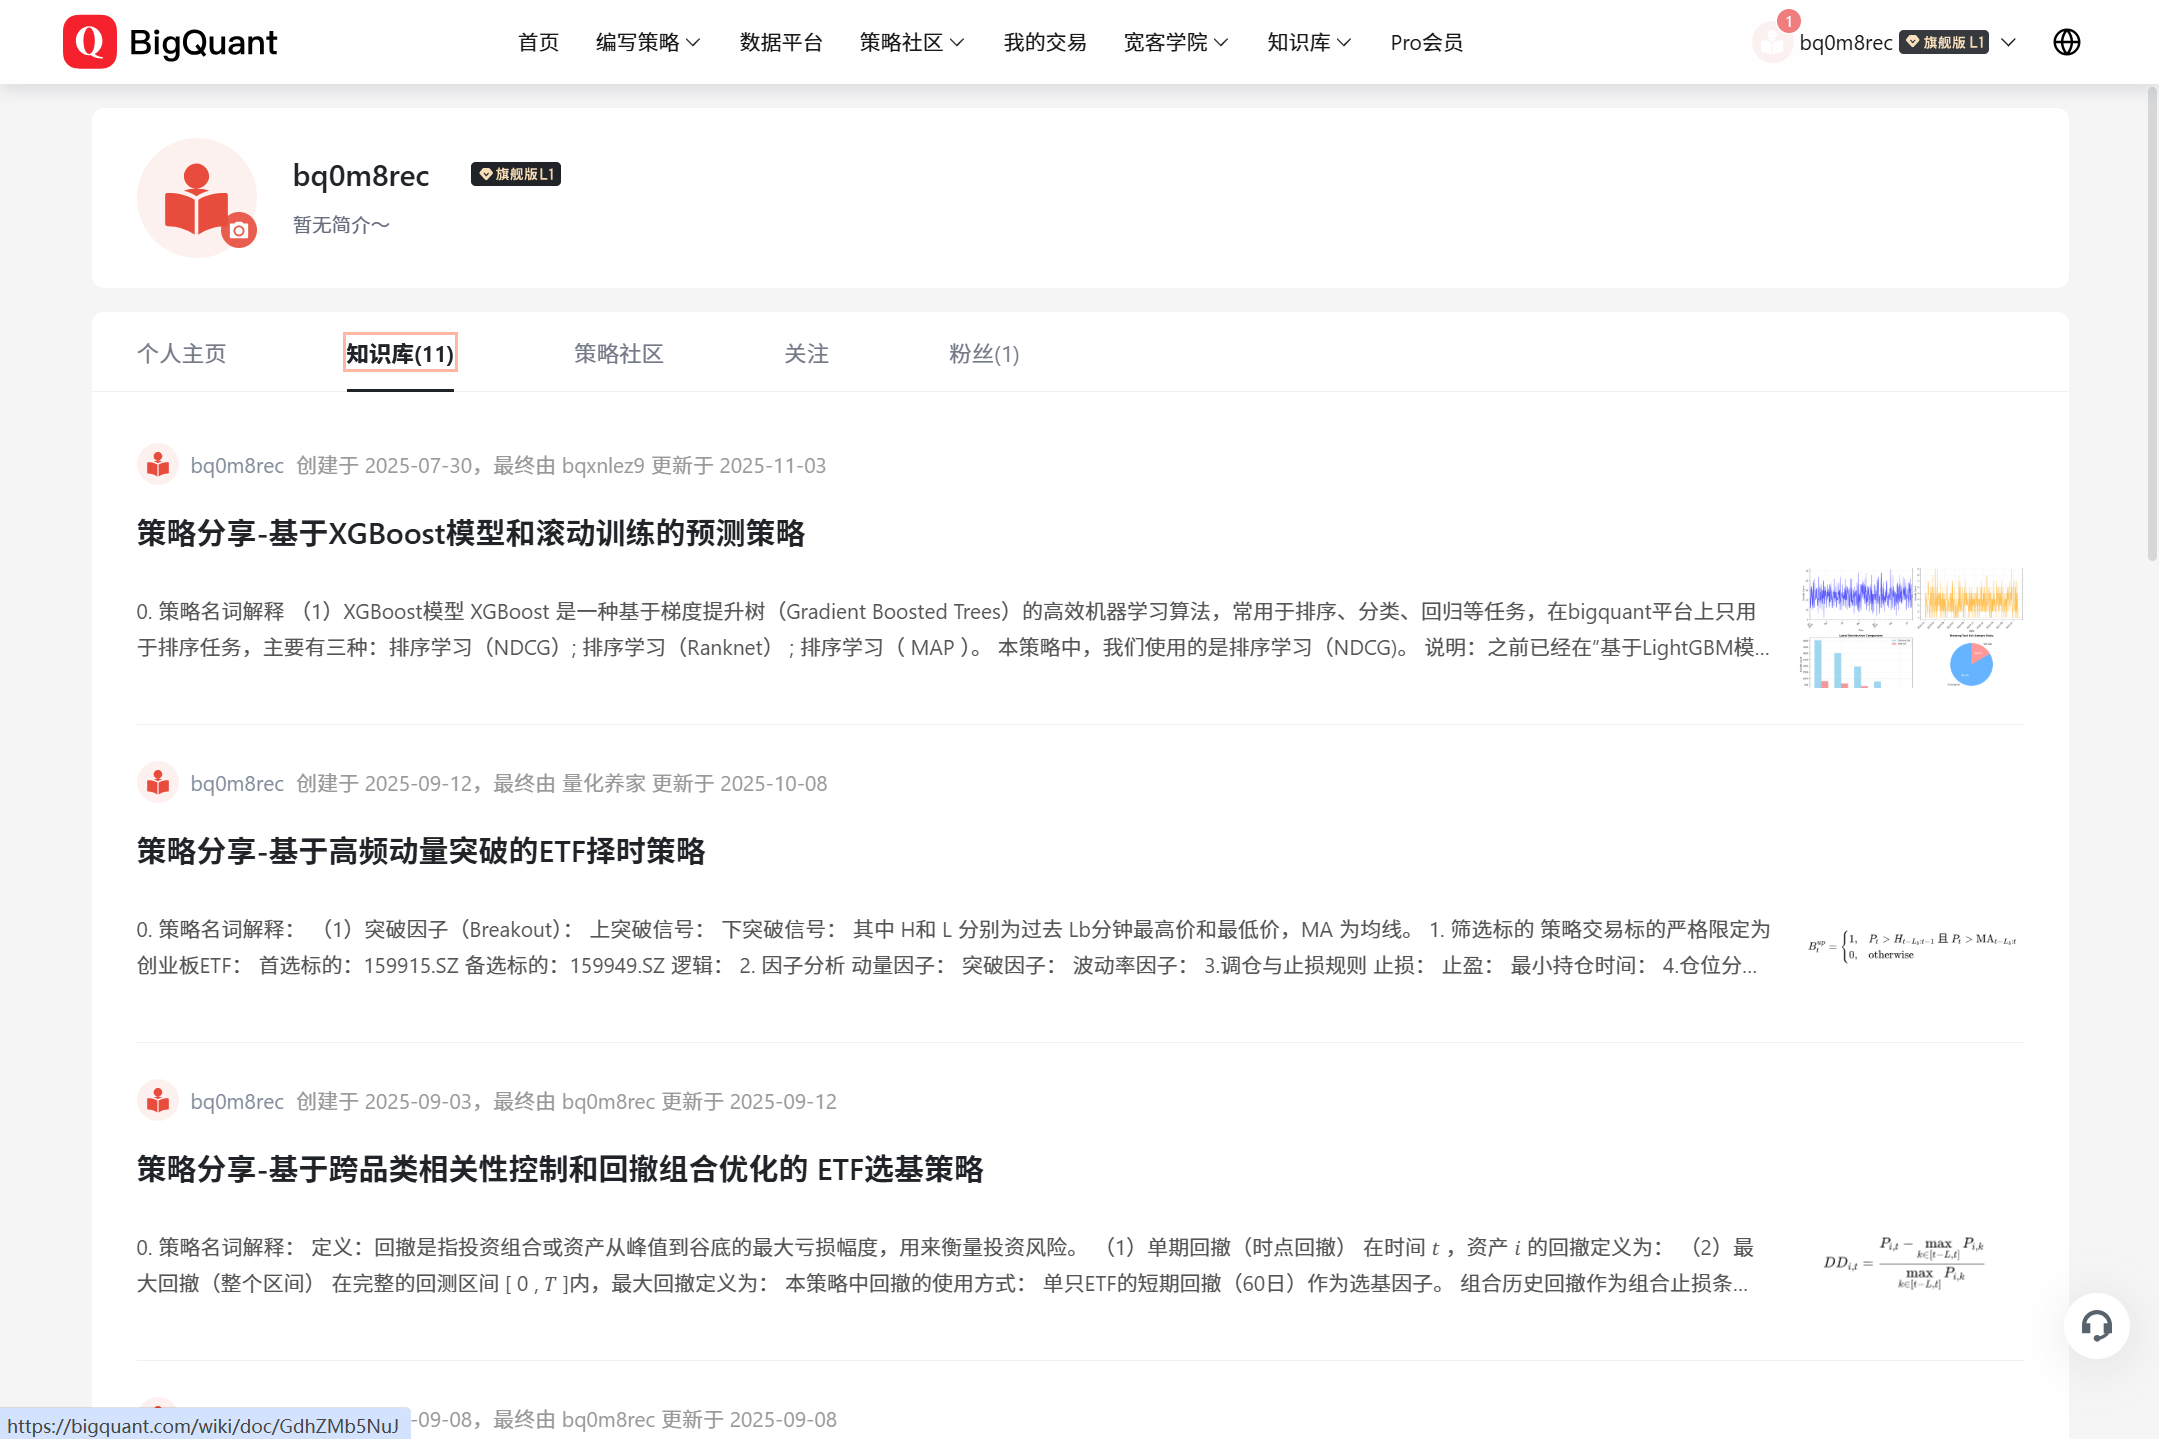Switch to the 粉丝(1) tab

click(984, 353)
